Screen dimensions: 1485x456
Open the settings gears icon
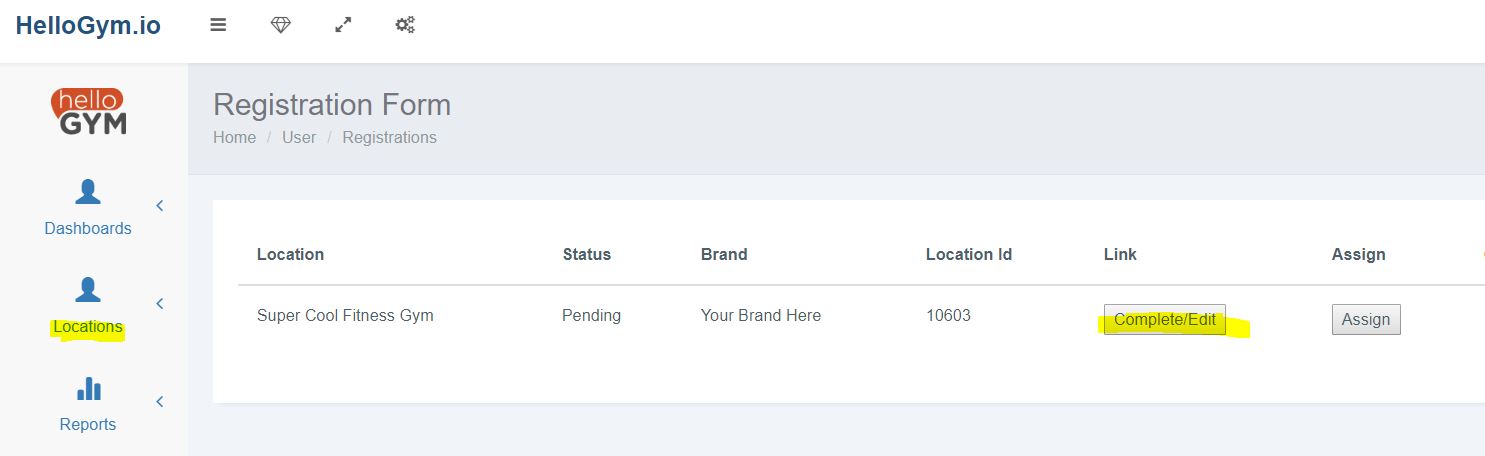click(x=405, y=26)
